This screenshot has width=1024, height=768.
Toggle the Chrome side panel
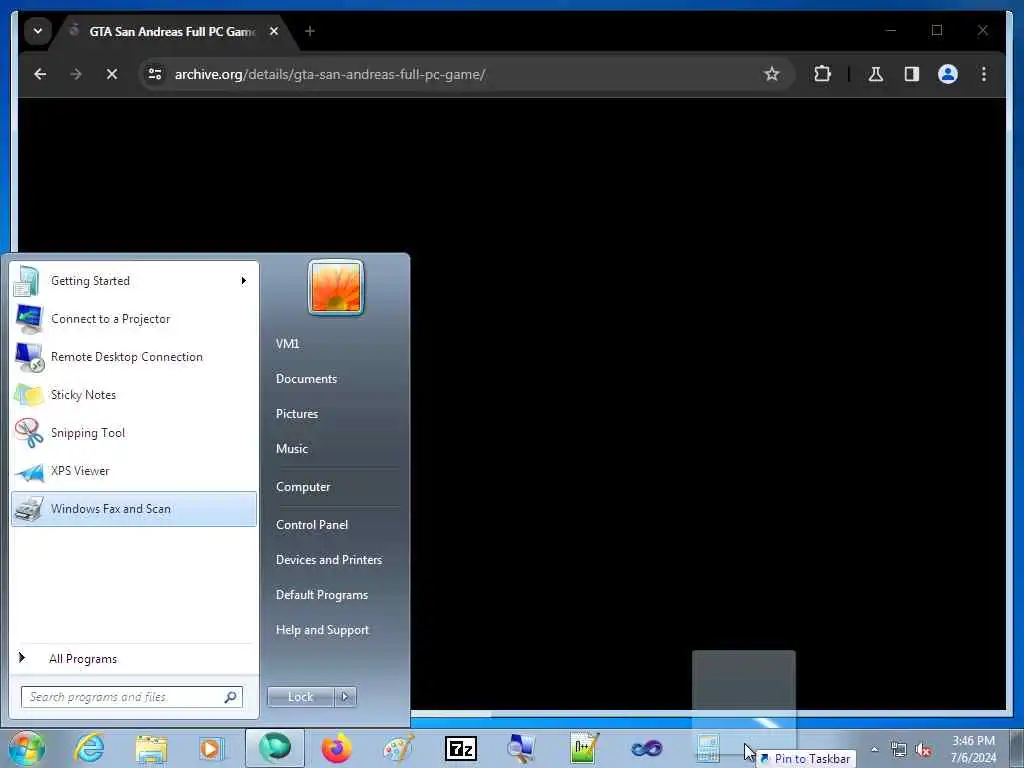coord(912,74)
